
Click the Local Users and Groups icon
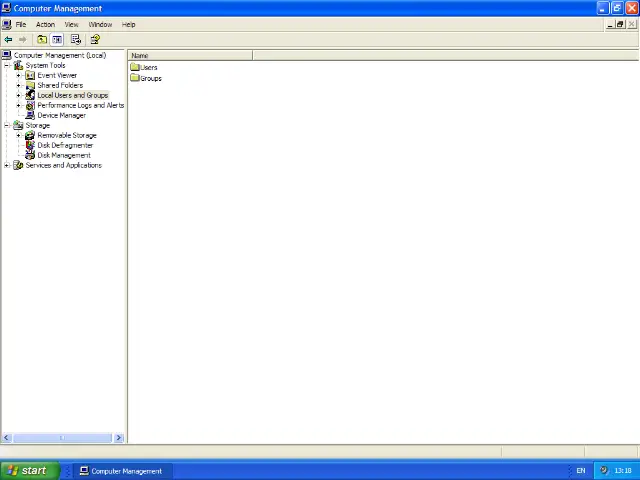30,95
